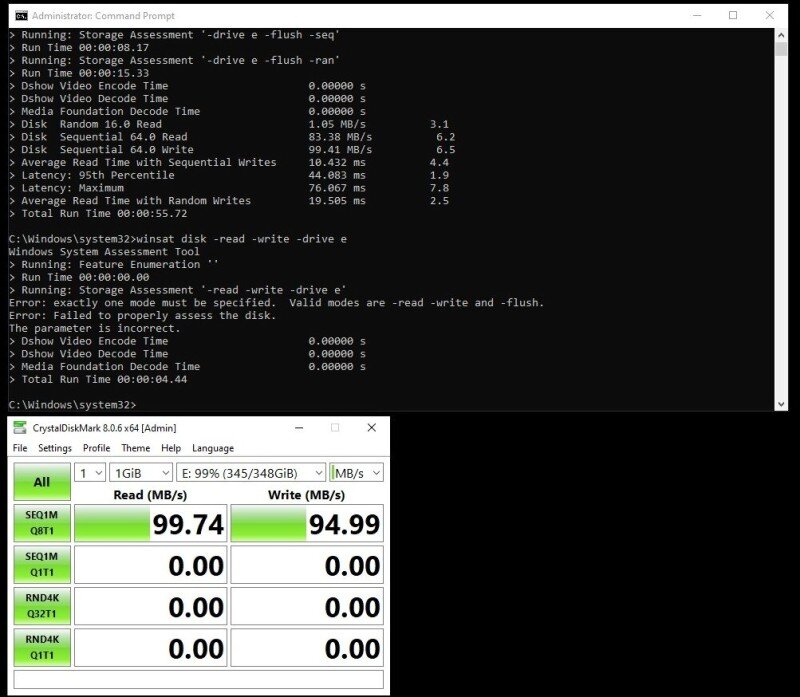800x697 pixels.
Task: Open the Help menu
Action: tap(171, 448)
